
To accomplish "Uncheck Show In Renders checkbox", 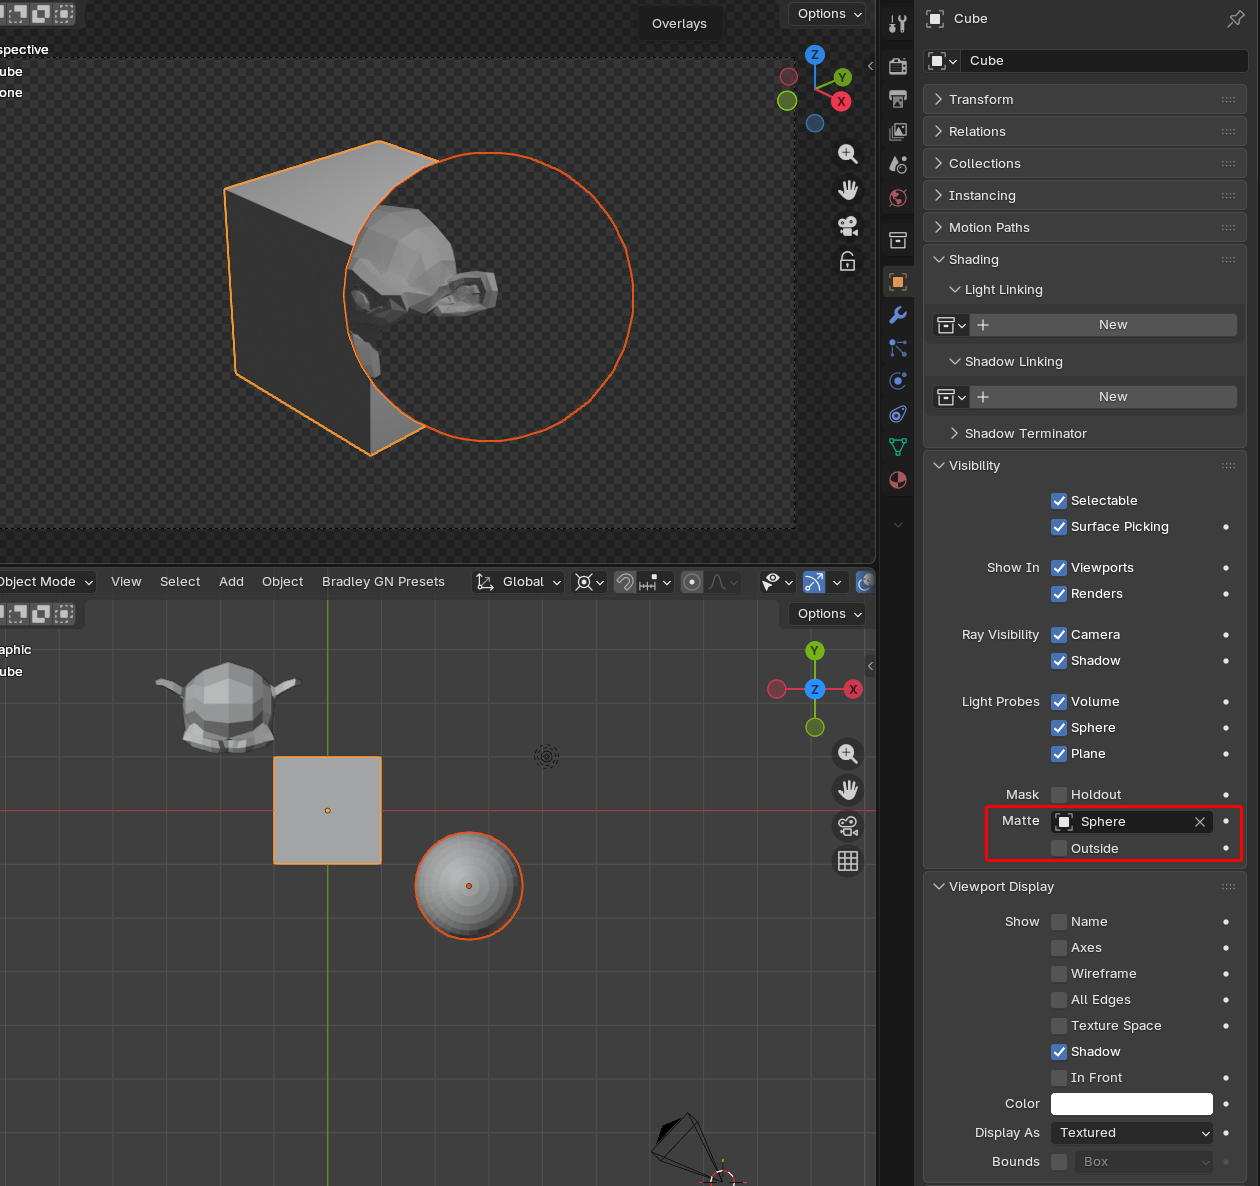I will (x=1059, y=594).
